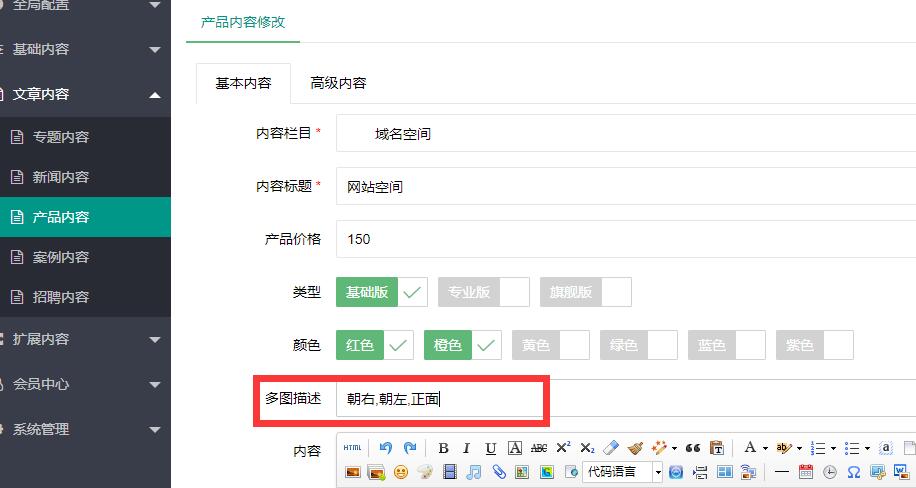The height and width of the screenshot is (488, 916).
Task: Expand the 基础内容 sidebar menu
Action: (85, 49)
